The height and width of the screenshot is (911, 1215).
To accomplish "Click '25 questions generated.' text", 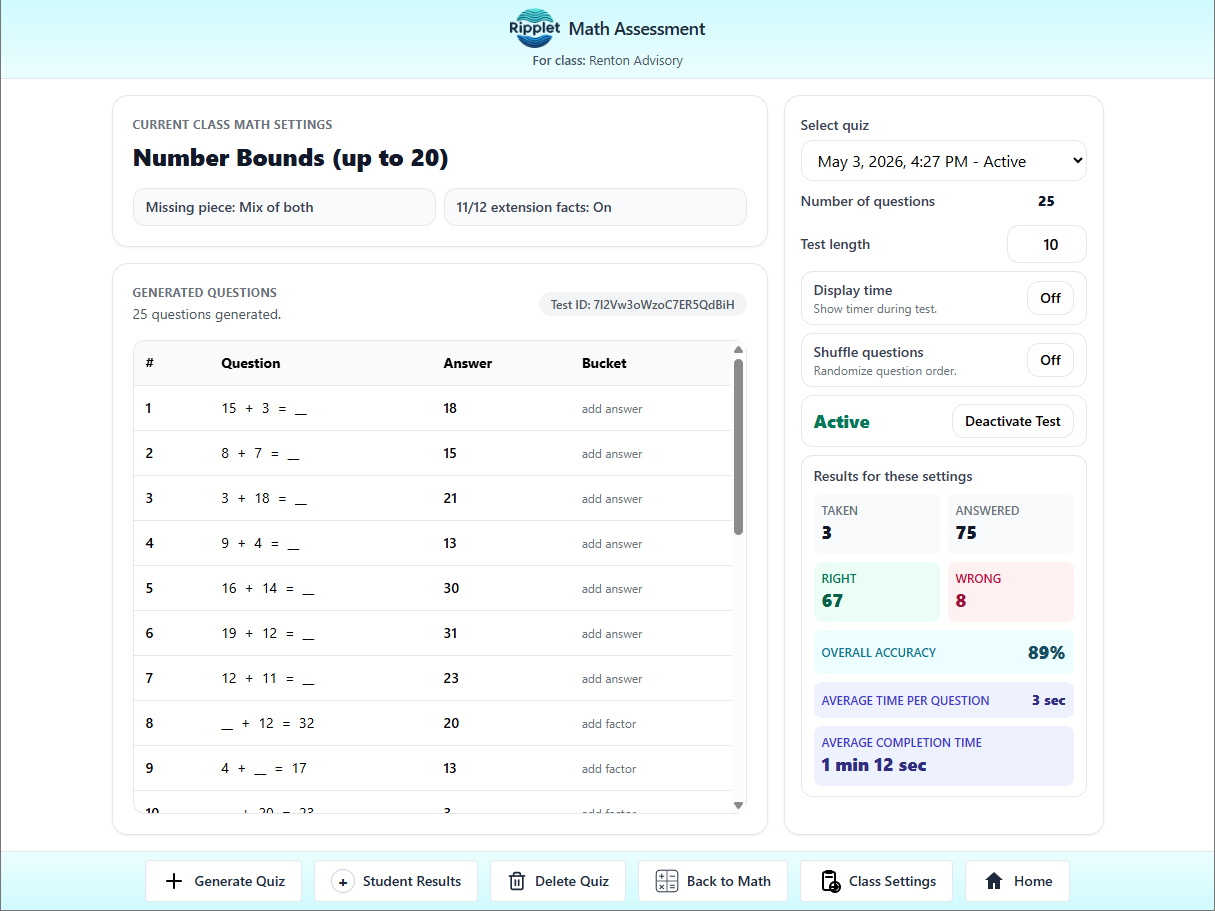I will (x=207, y=314).
